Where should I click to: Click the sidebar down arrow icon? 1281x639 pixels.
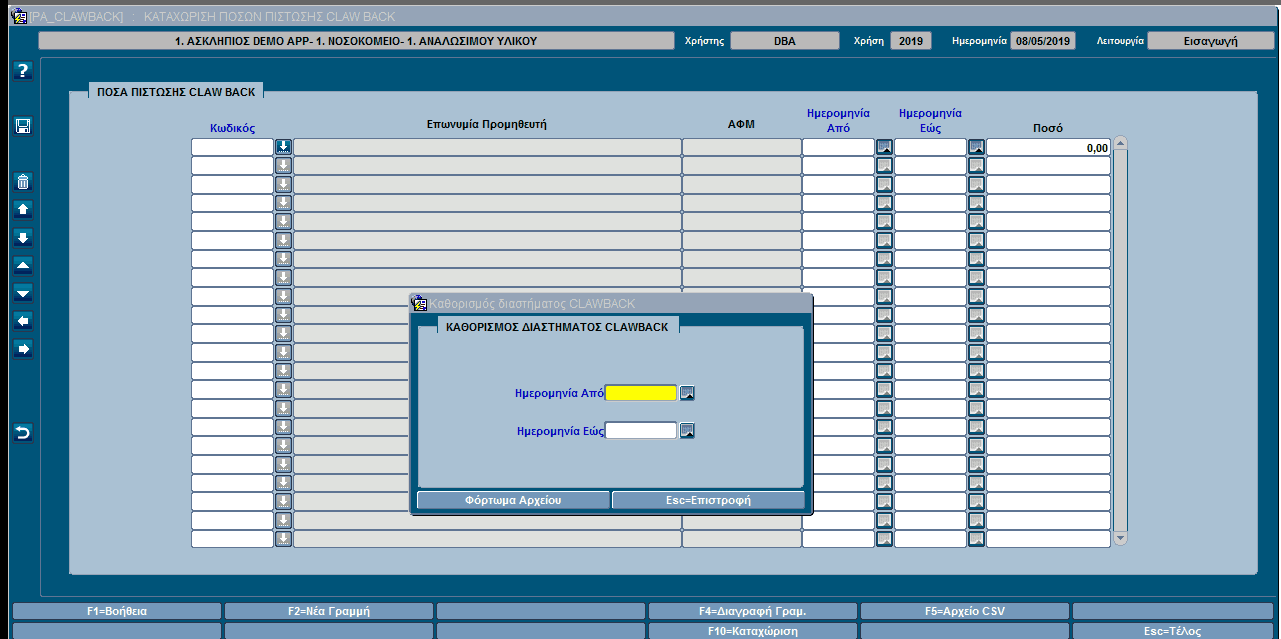[x=23, y=237]
